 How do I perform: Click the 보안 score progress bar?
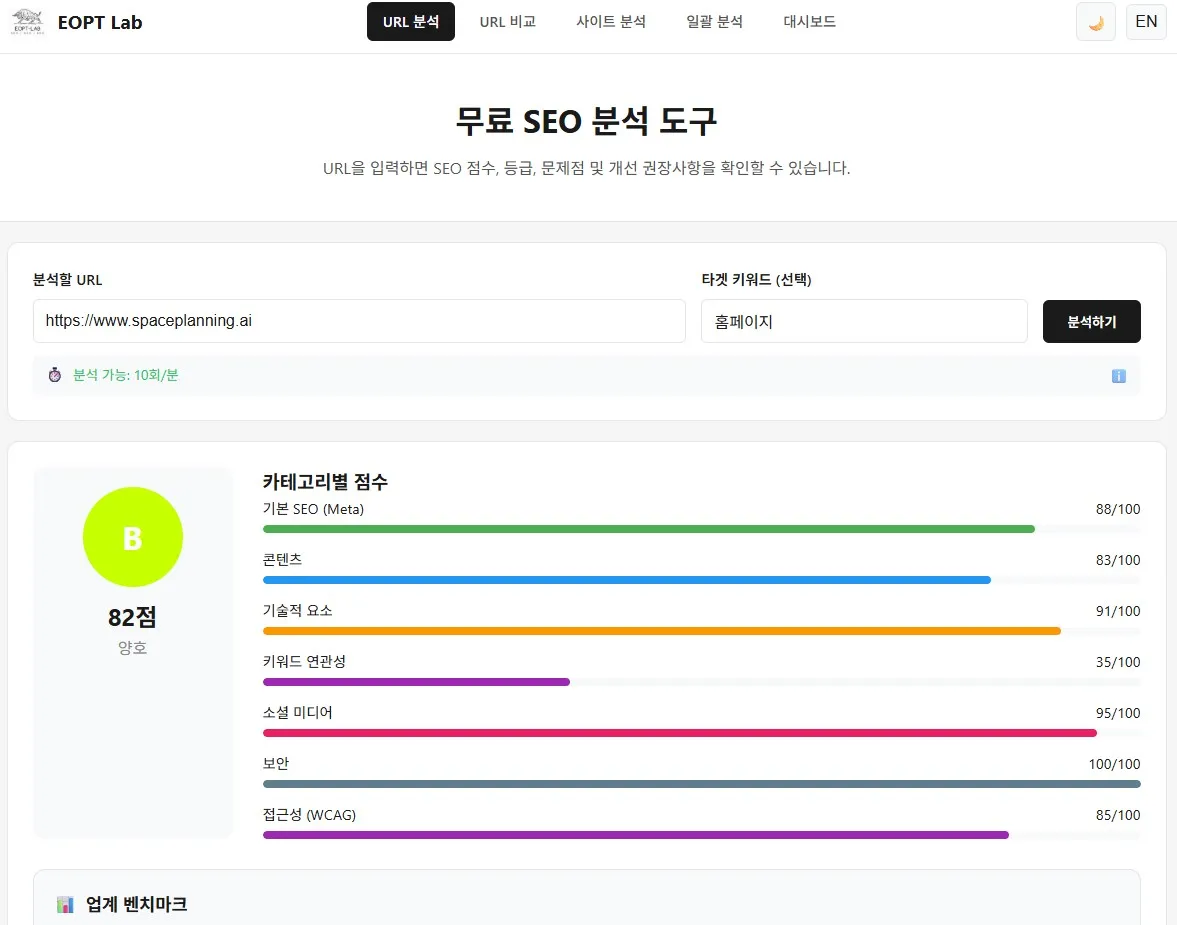(700, 784)
